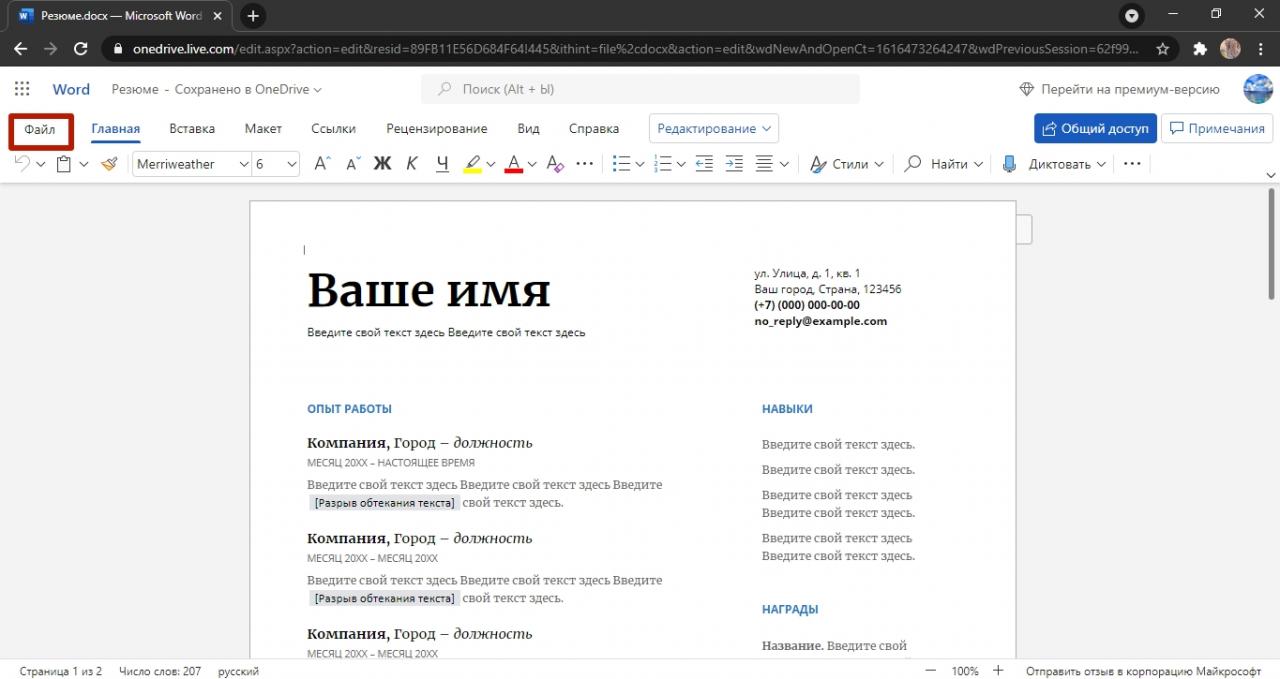The width and height of the screenshot is (1280, 679).
Task: Open the Файл menu
Action: pos(40,130)
